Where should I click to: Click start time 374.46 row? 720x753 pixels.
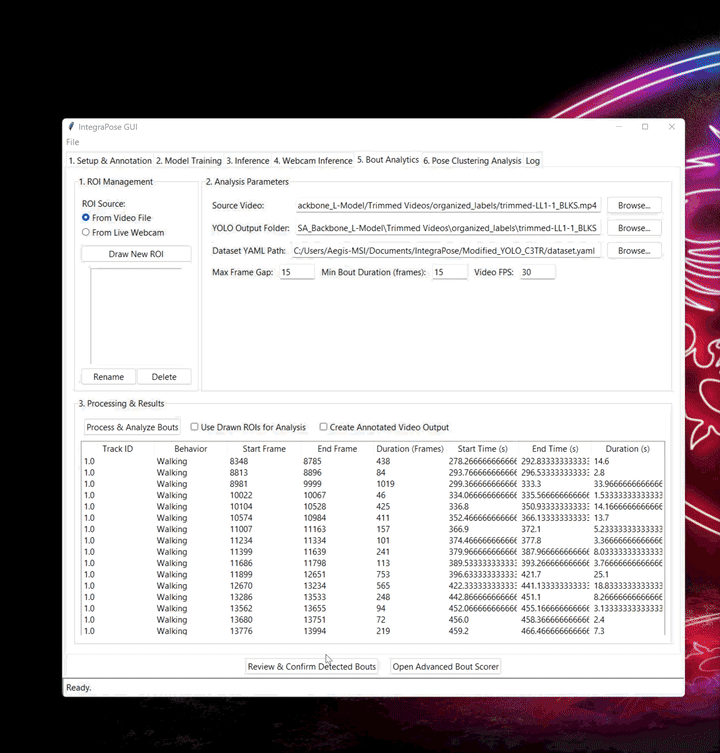482,540
